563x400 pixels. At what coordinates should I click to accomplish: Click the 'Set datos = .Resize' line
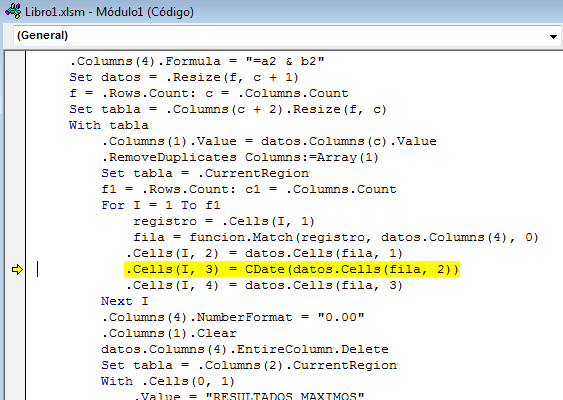pos(184,78)
